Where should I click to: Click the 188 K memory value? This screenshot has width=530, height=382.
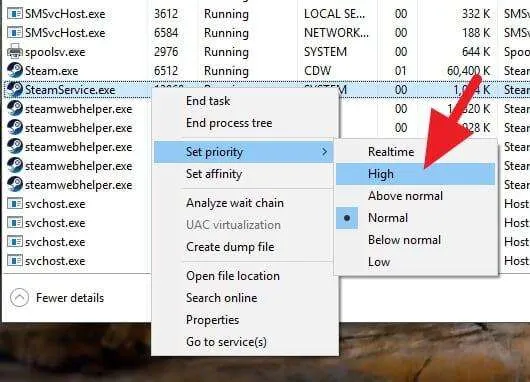(x=476, y=33)
